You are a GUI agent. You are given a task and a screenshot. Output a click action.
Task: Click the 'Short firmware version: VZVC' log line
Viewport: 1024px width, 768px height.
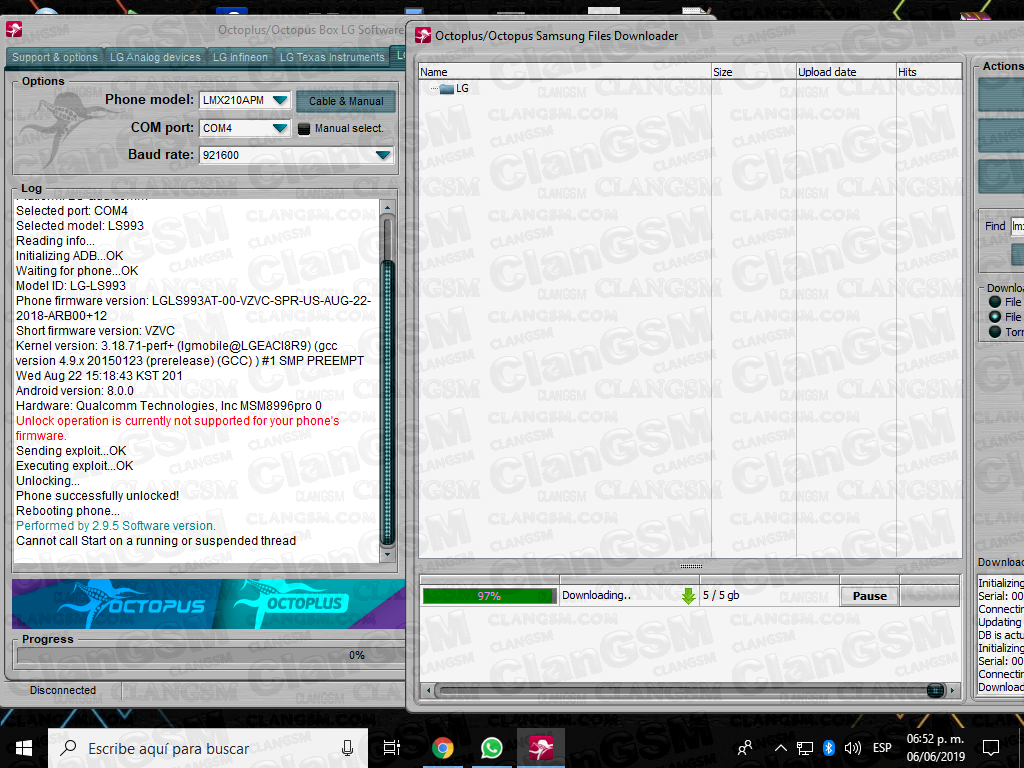(x=95, y=331)
